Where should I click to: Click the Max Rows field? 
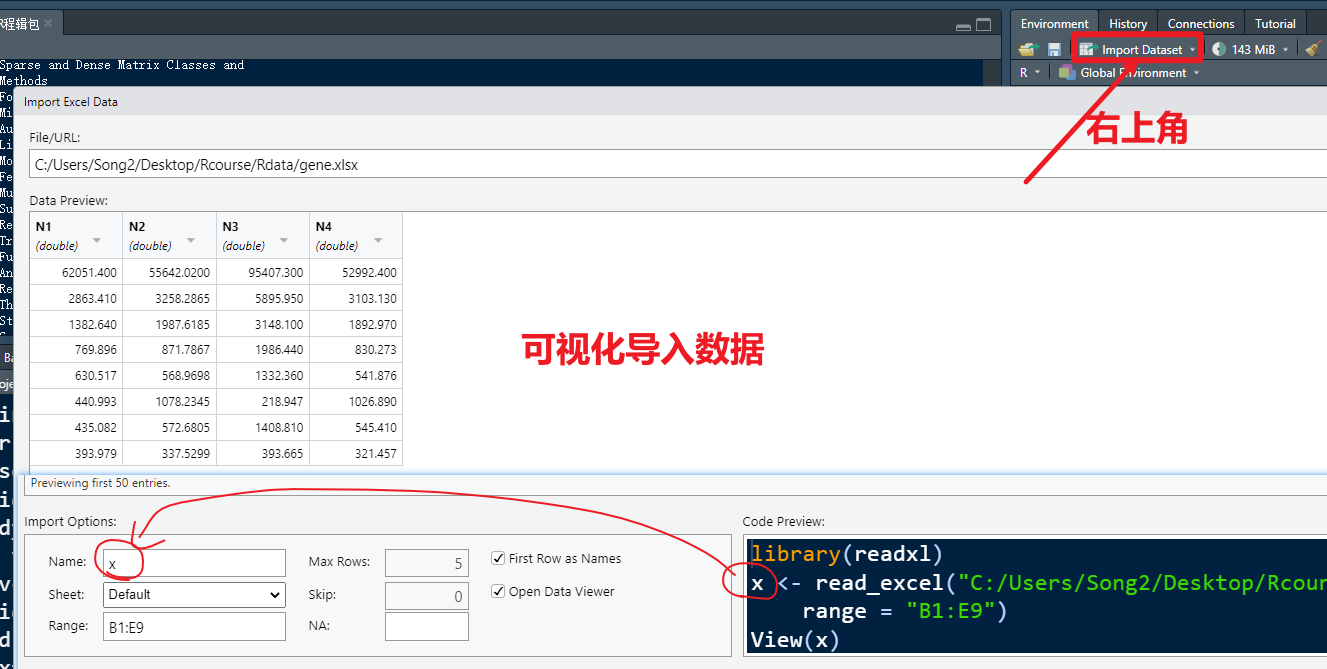pos(427,563)
